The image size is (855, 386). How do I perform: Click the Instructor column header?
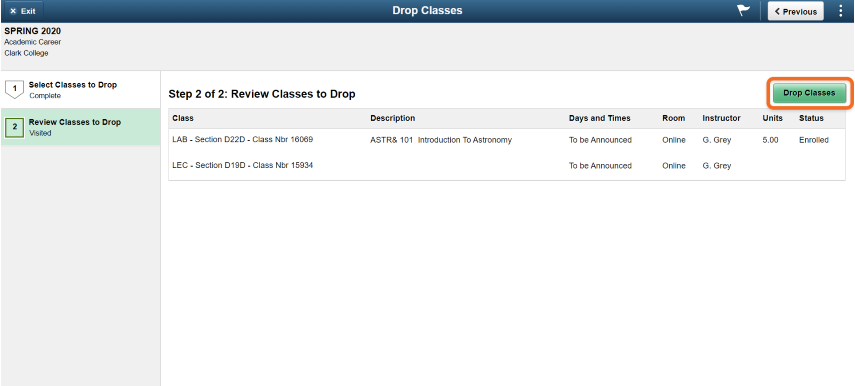click(721, 118)
